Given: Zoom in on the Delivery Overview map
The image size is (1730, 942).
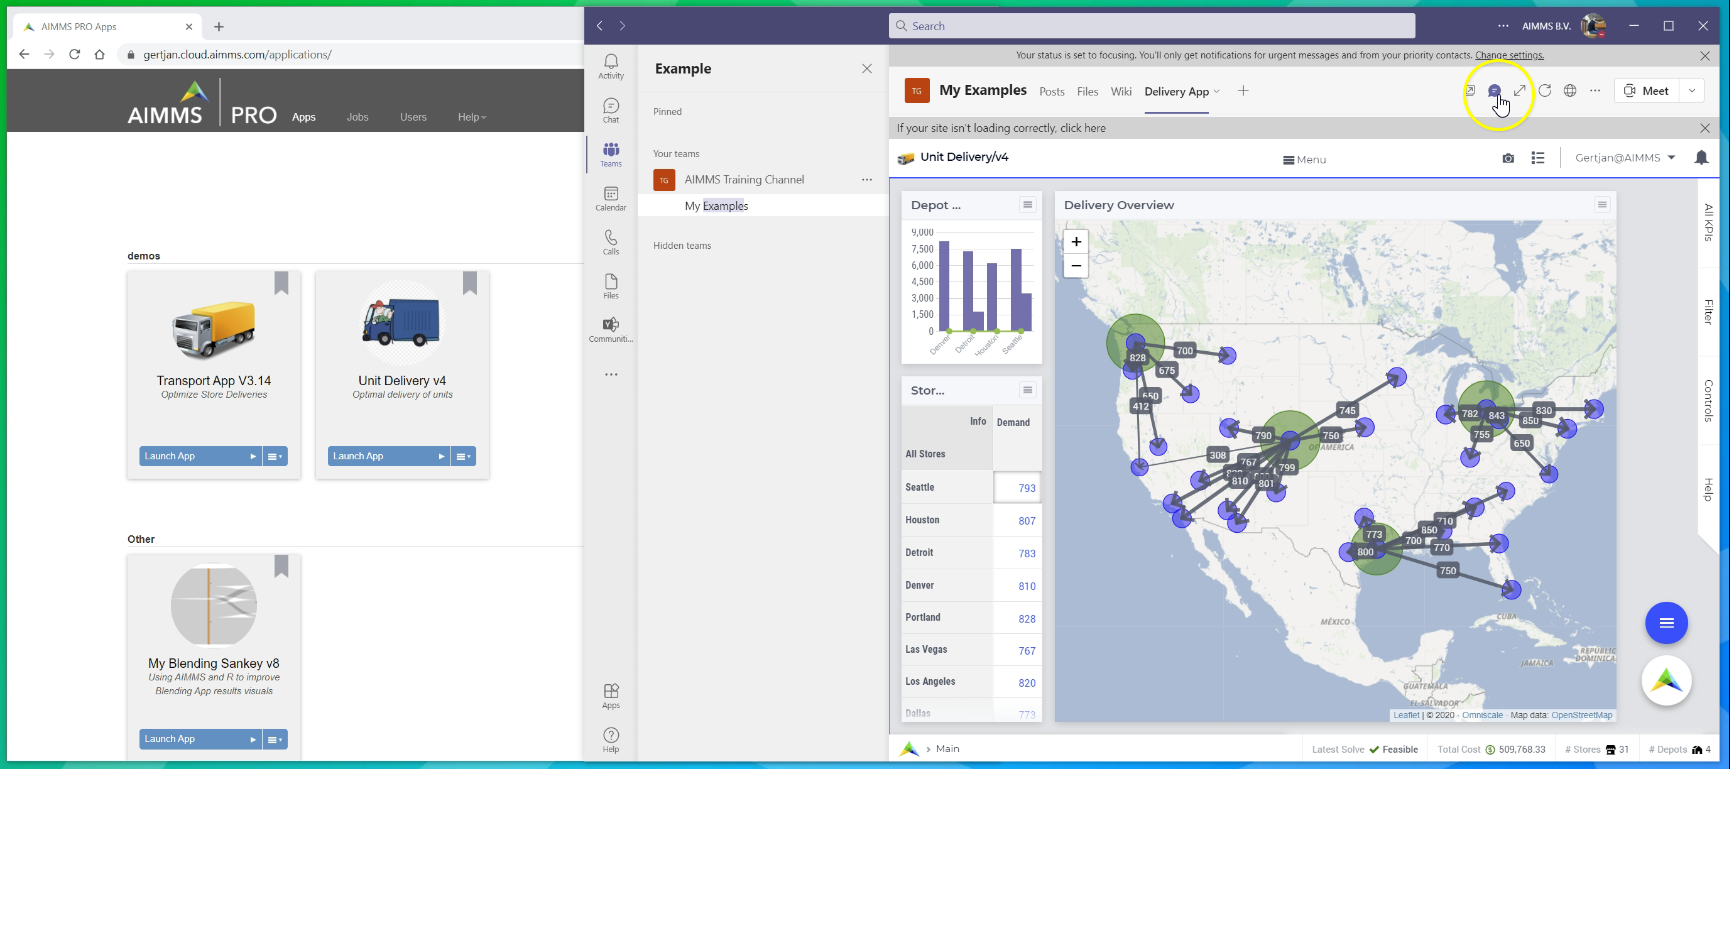Looking at the screenshot, I should tap(1076, 241).
